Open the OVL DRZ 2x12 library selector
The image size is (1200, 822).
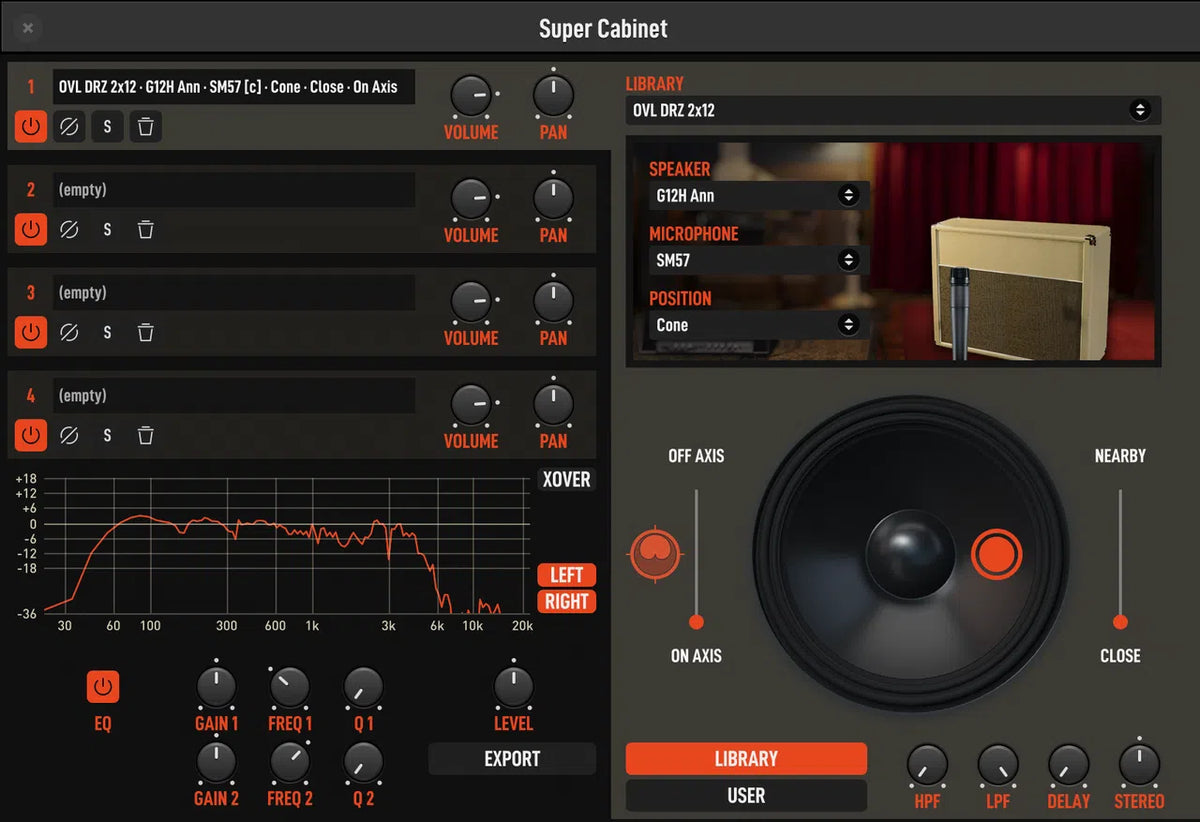(895, 110)
